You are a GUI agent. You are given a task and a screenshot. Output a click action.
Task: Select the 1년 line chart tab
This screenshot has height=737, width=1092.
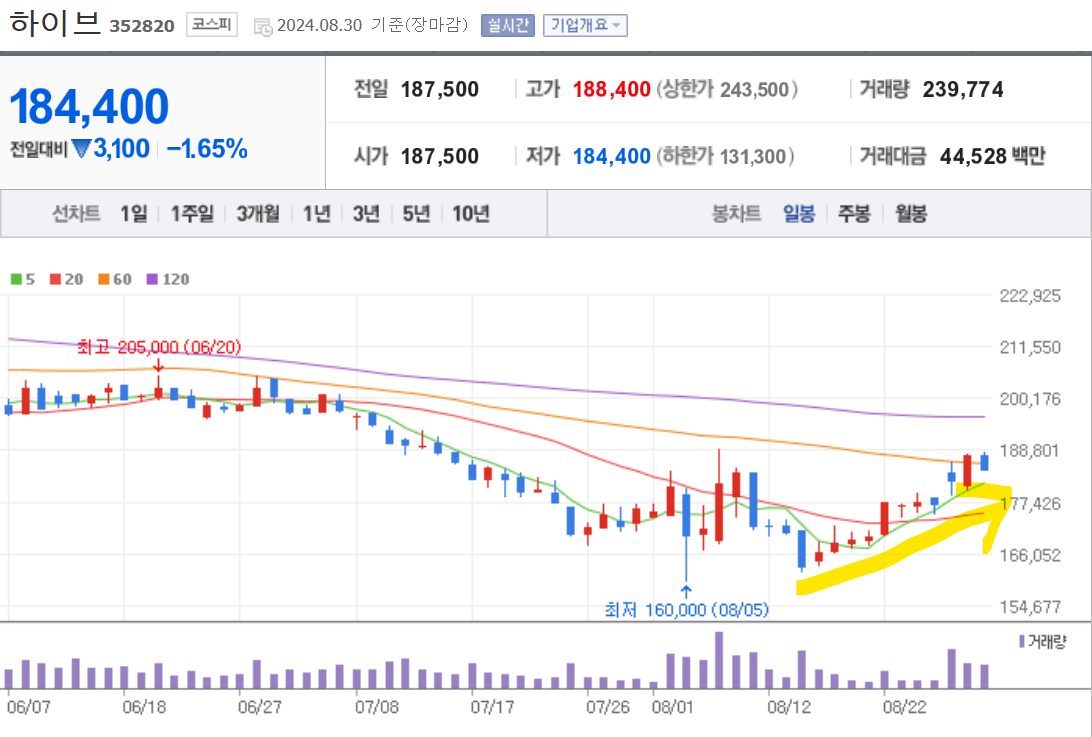(x=316, y=213)
